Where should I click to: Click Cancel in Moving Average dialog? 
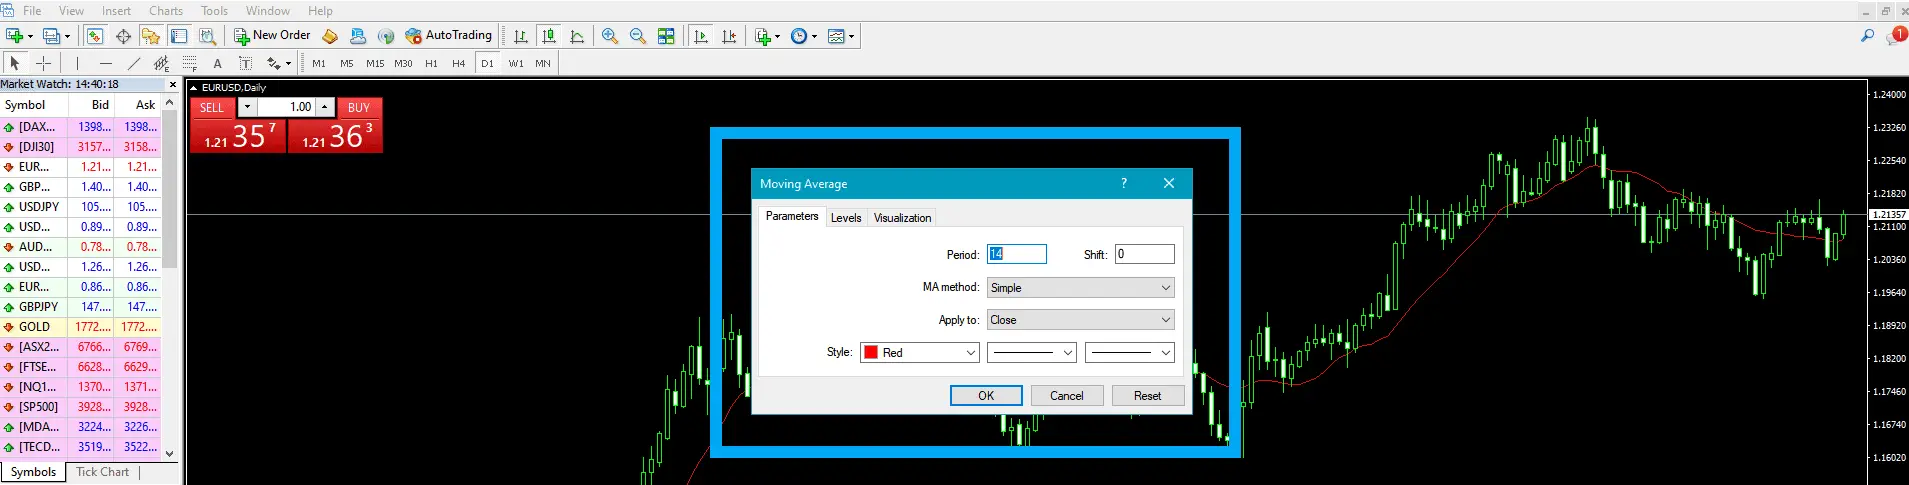coord(1067,396)
